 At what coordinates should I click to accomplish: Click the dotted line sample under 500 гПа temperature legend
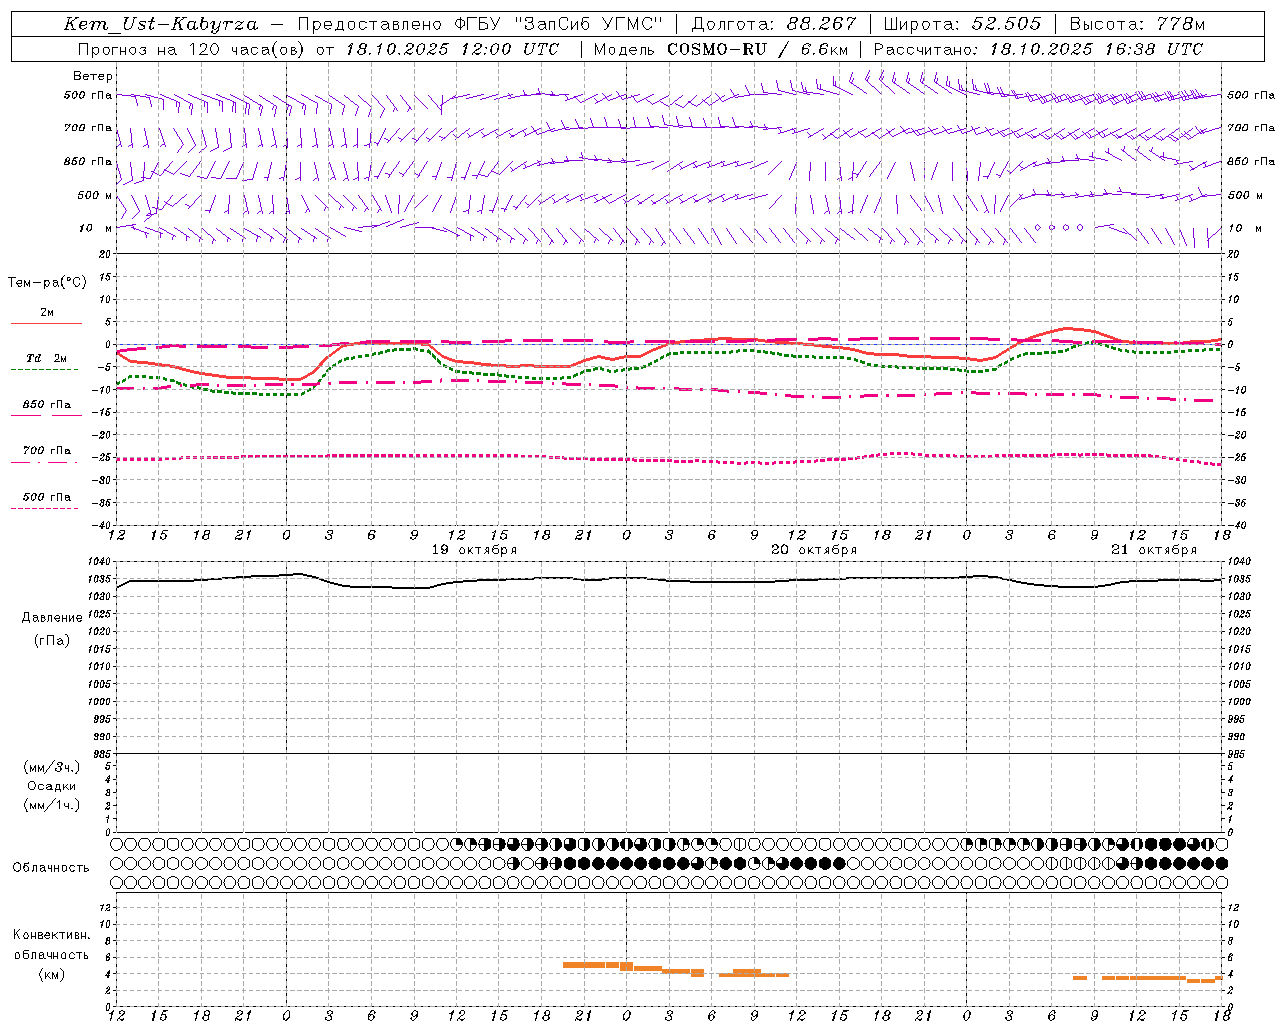[44, 509]
